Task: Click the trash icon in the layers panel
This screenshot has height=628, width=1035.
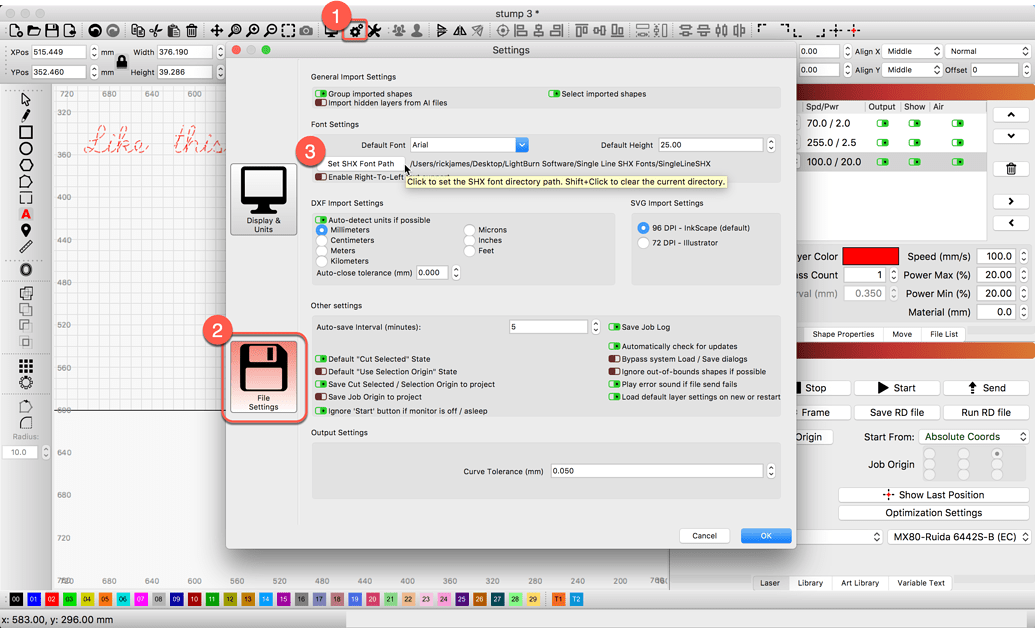Action: [x=1011, y=169]
